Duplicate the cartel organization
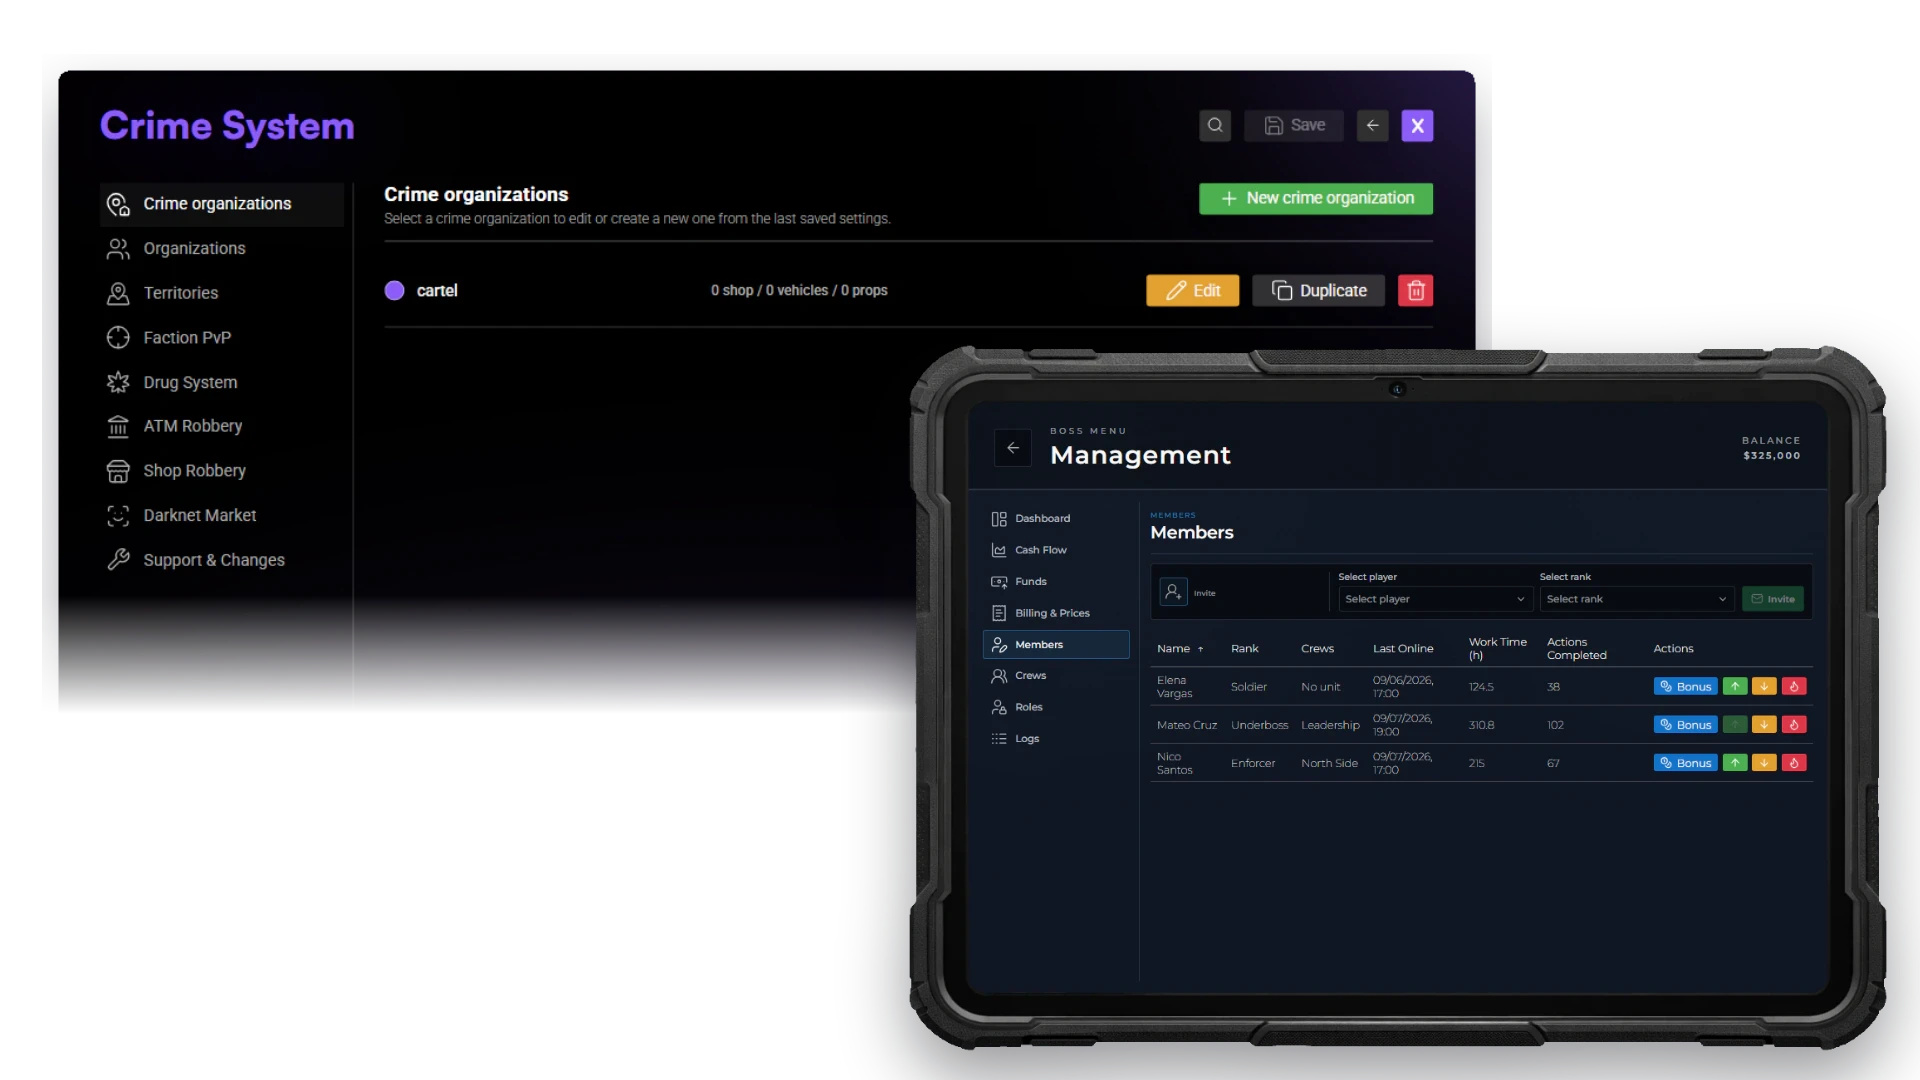Screen dimensions: 1920x1080 1318,290
